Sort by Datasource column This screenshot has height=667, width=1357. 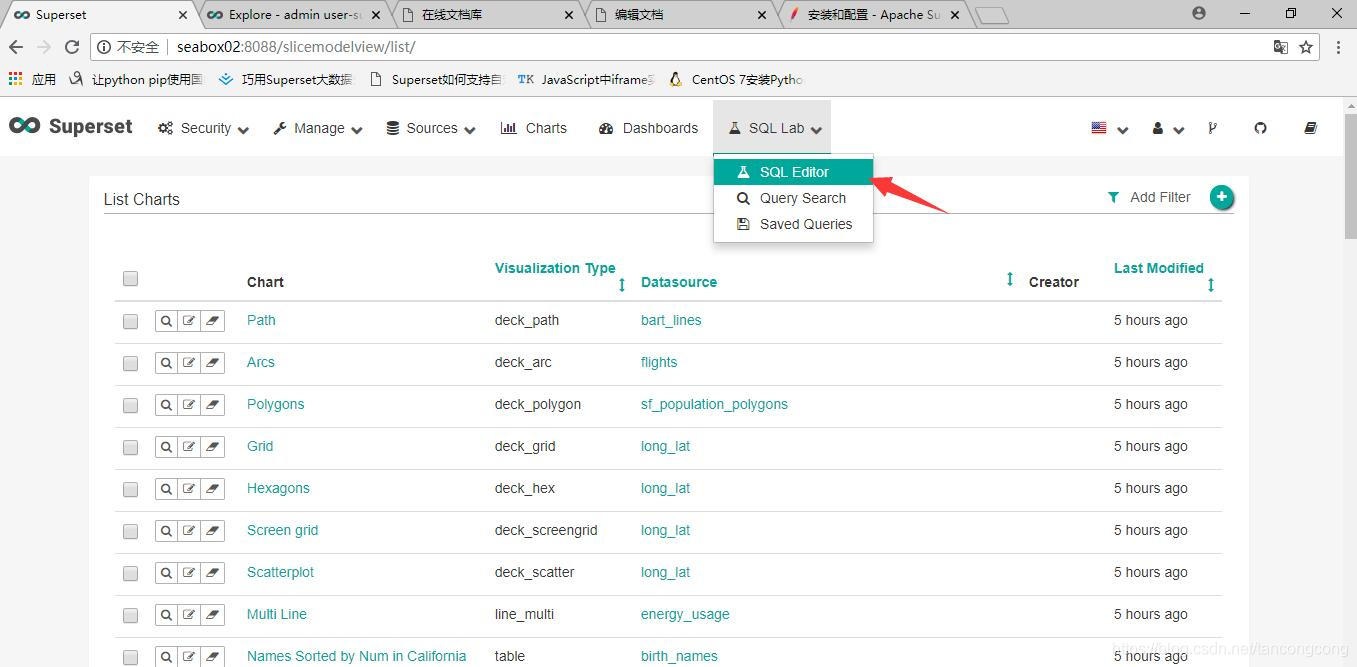679,282
